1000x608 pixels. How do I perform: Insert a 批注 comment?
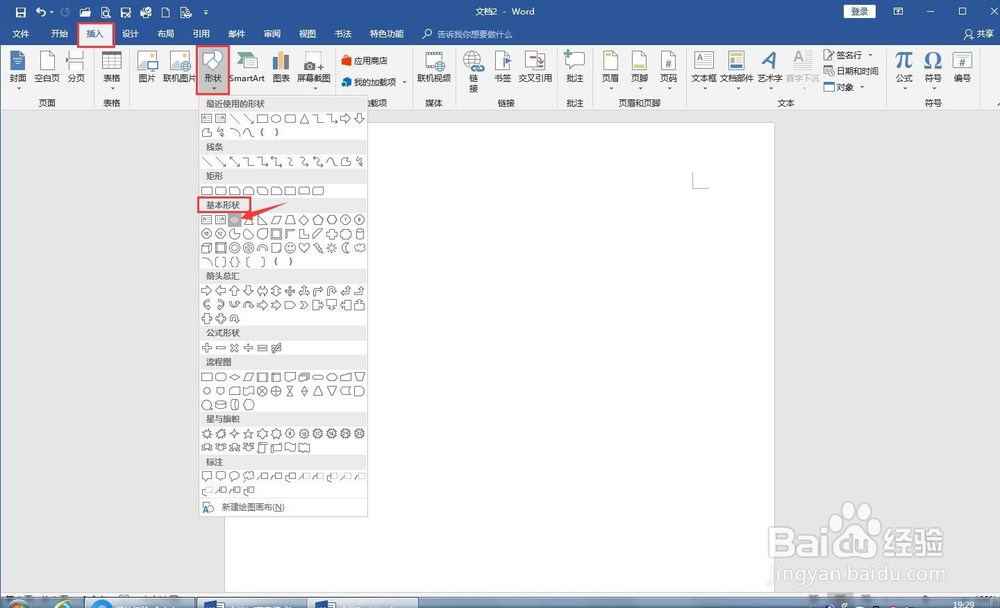click(x=575, y=67)
